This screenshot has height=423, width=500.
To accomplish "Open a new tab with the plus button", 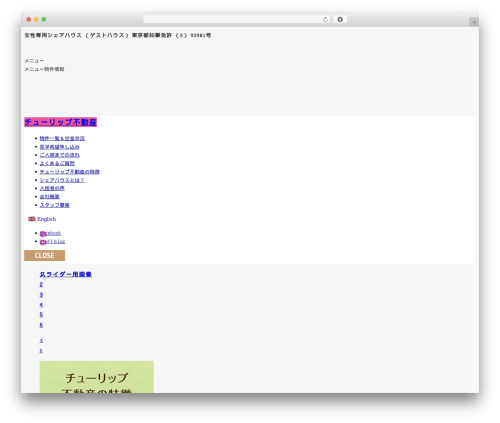I will point(474,22).
